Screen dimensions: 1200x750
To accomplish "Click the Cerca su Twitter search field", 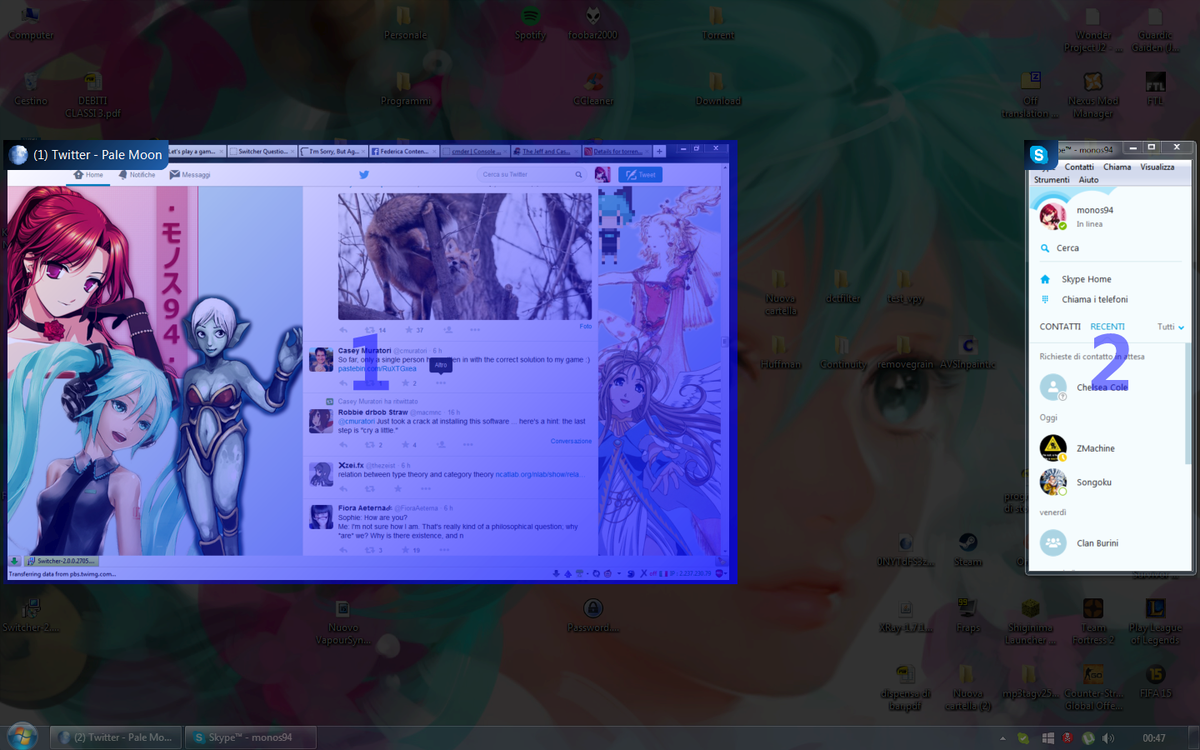I will [x=530, y=175].
